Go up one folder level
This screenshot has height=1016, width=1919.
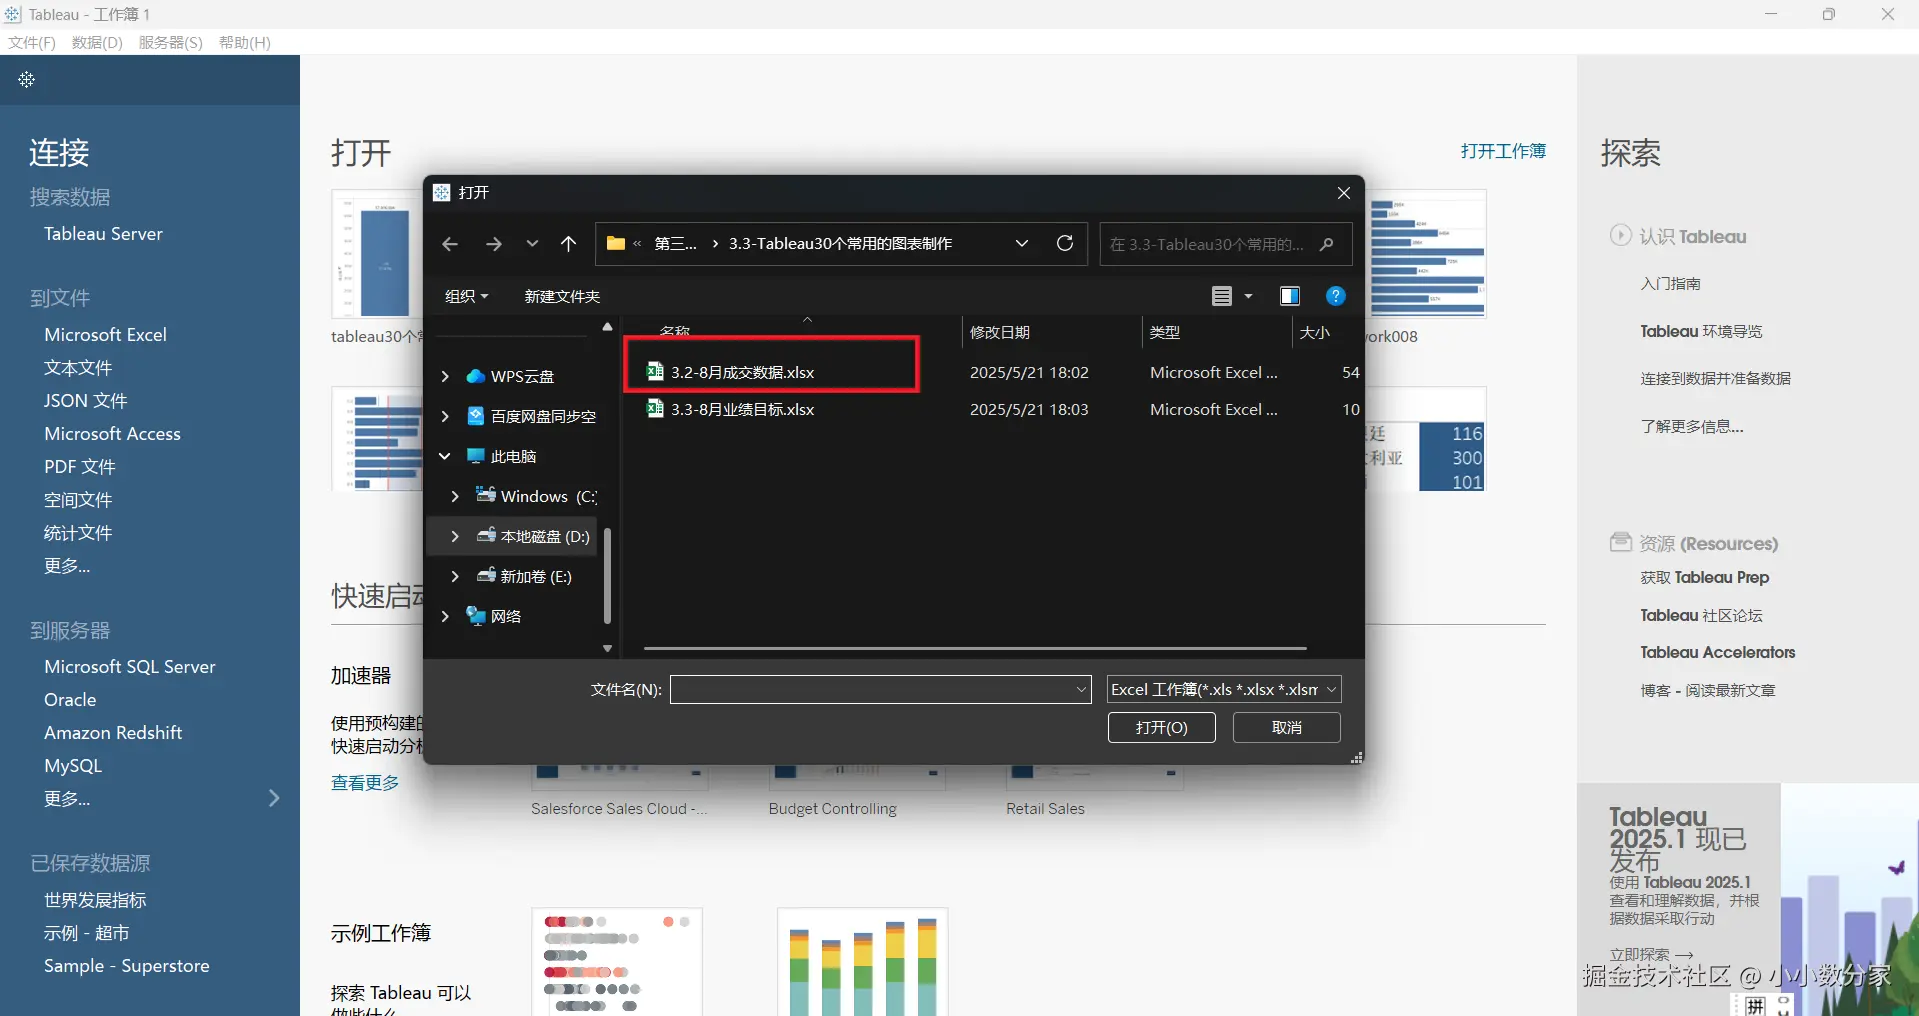(568, 244)
